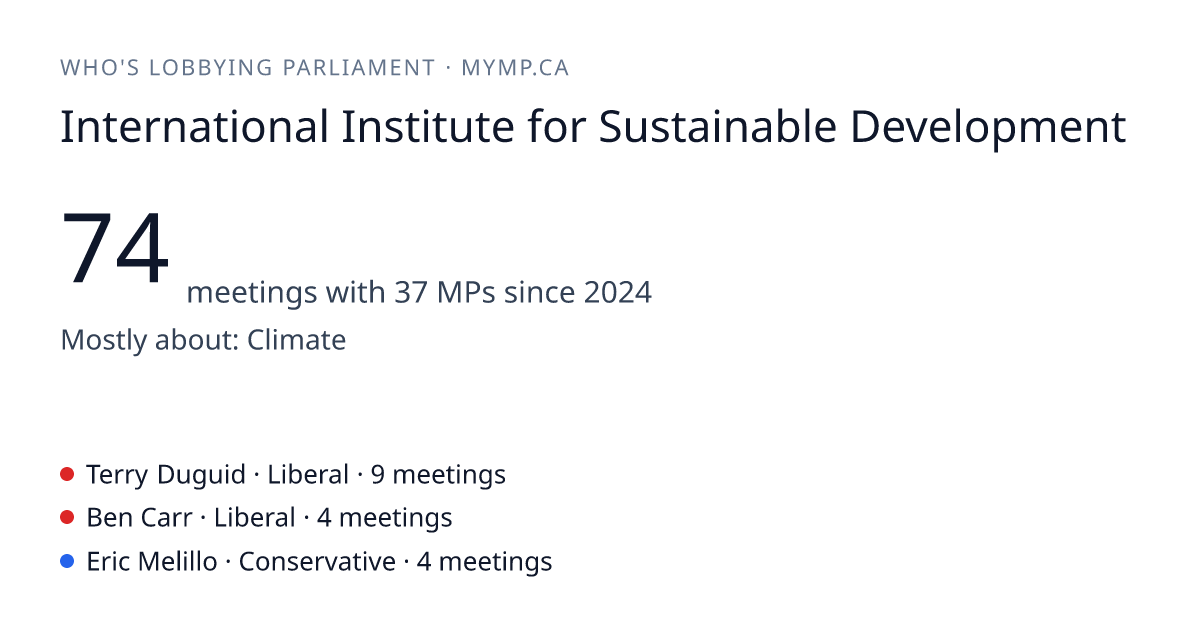
Task: Click the WHO'S LOBBYING PARLIAMENT header text
Action: pos(247,68)
